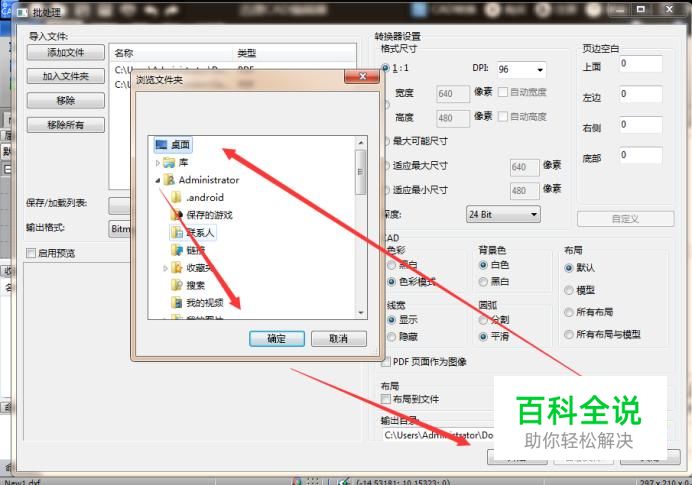
Task: Close the 浏览文件夹 dialog
Action: click(362, 76)
